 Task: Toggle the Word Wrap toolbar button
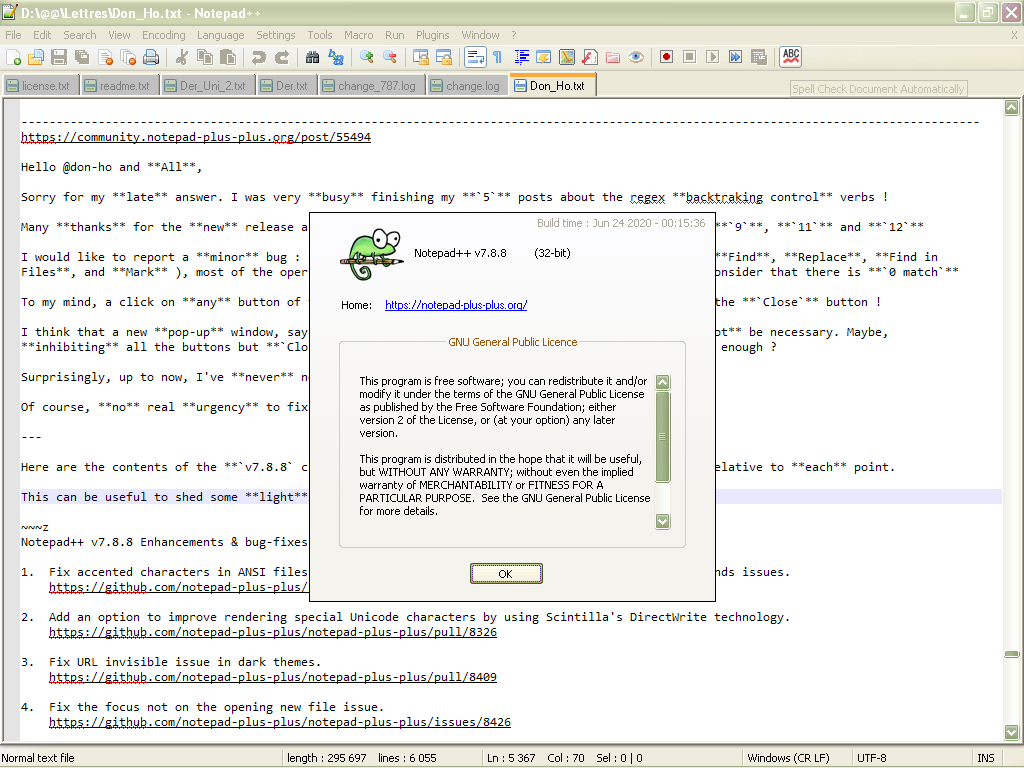click(x=475, y=57)
